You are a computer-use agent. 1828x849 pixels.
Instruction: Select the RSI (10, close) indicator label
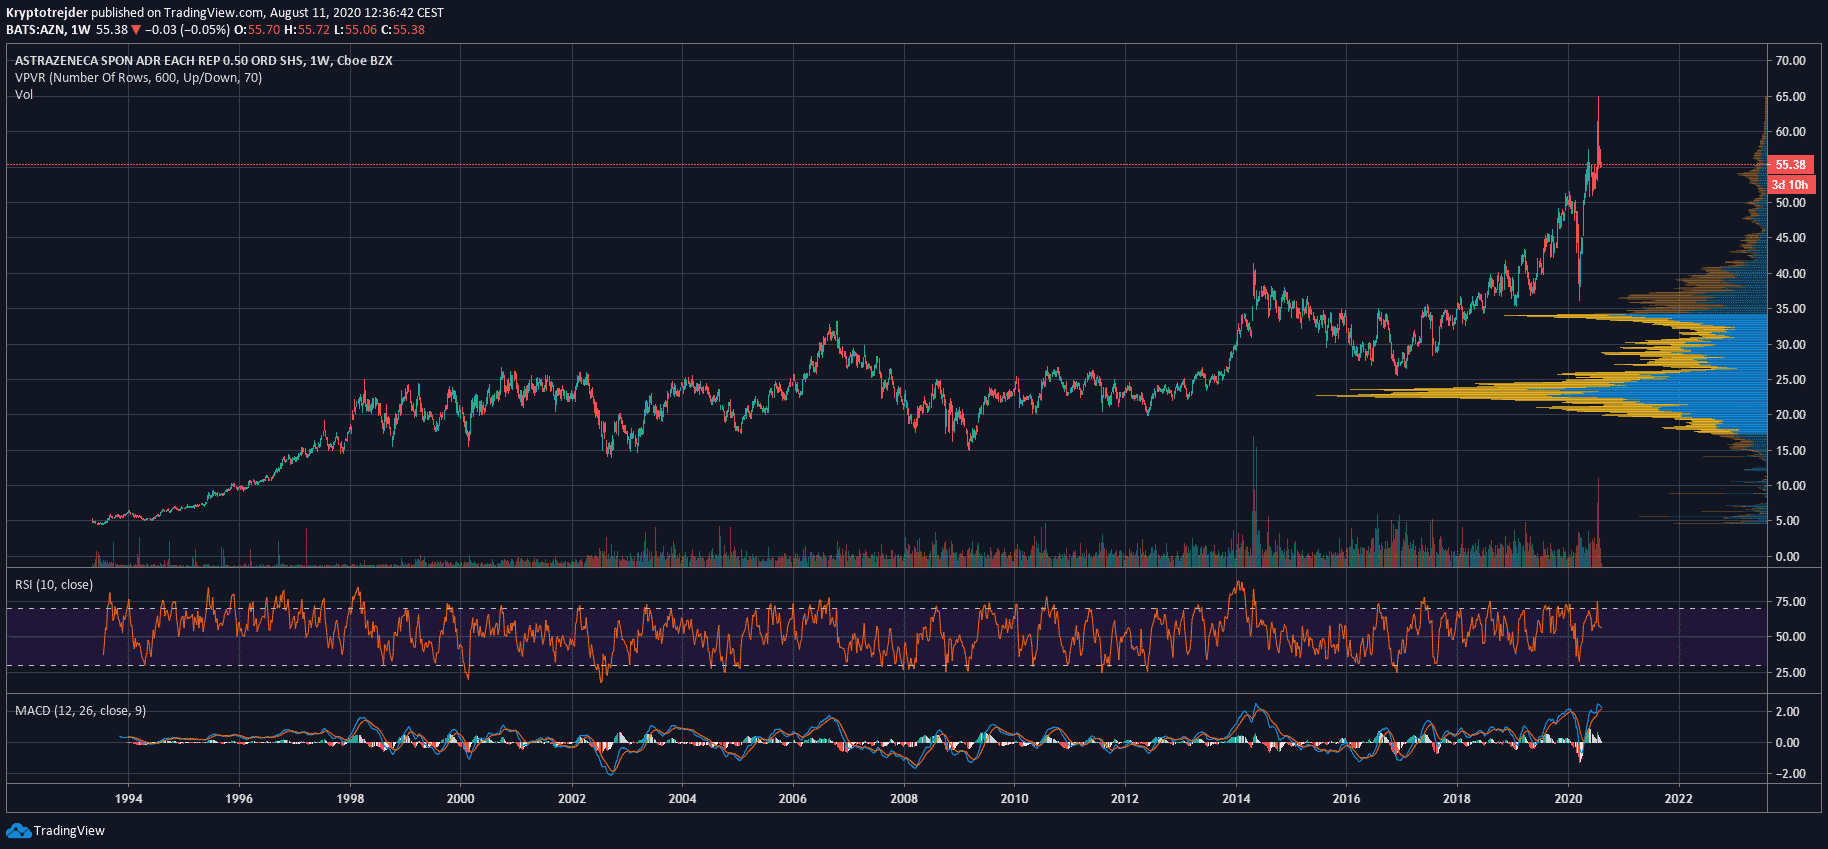point(54,585)
